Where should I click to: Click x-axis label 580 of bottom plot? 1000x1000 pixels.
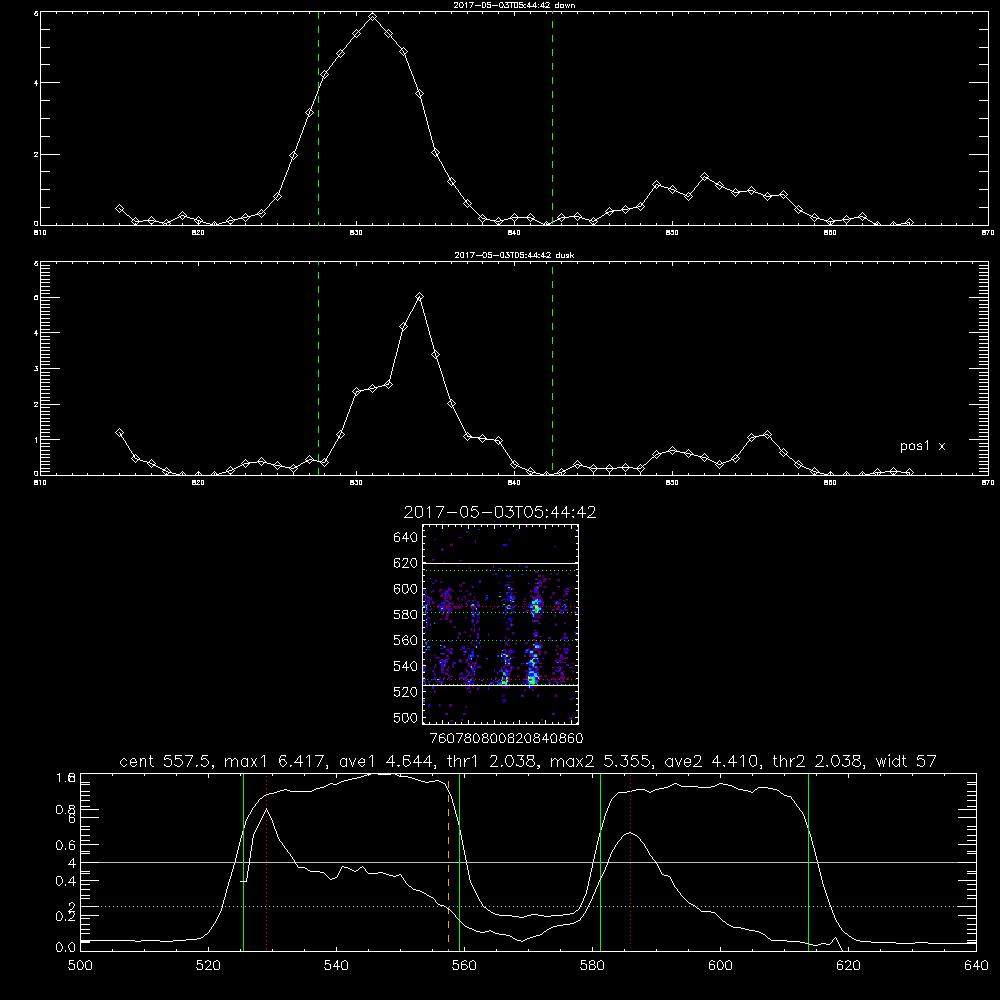pos(592,966)
